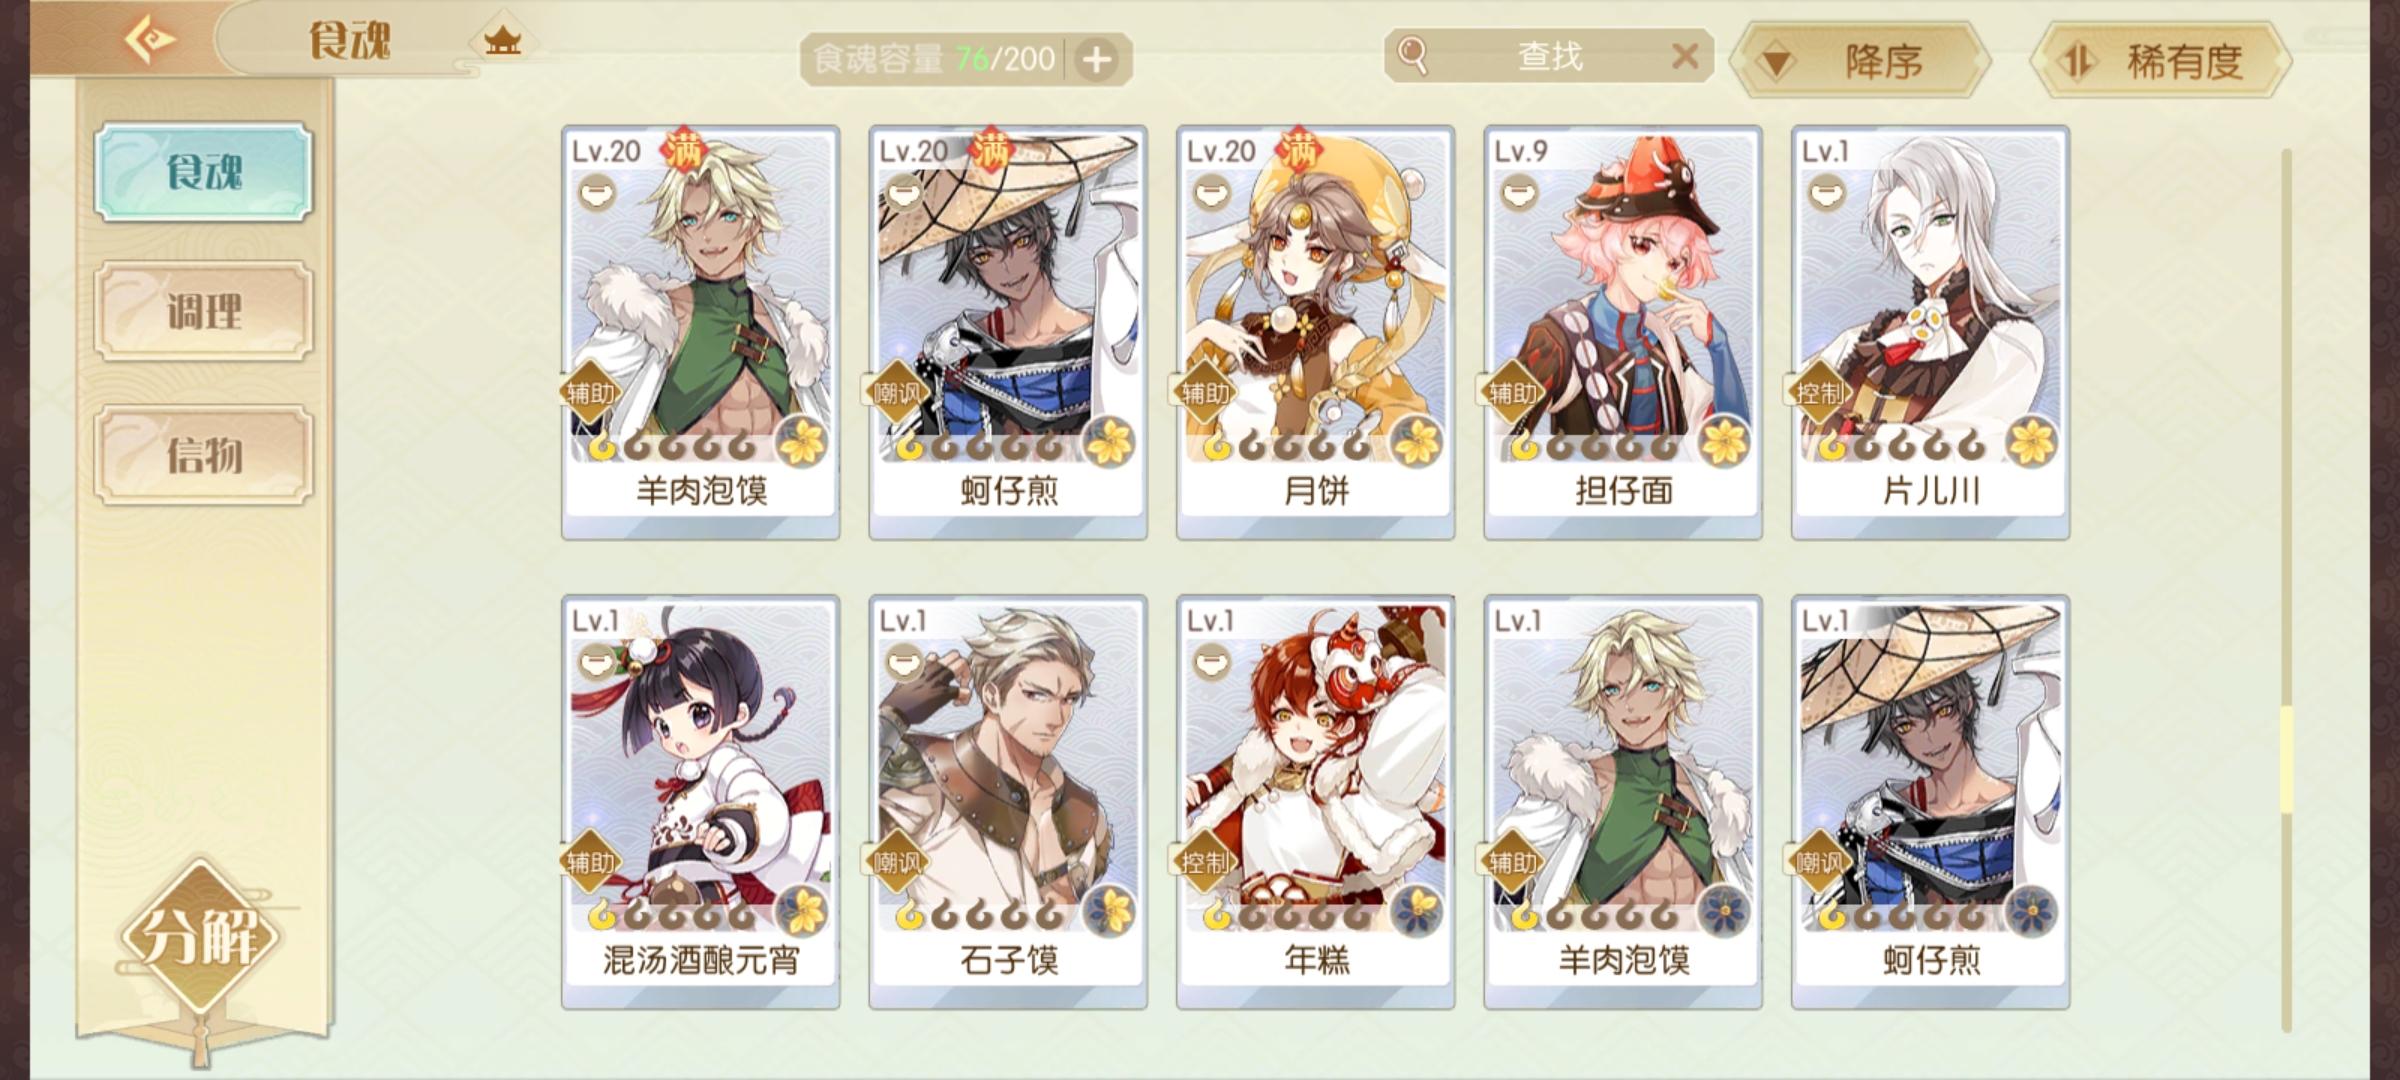
Task: Click the 分解 button
Action: pos(201,936)
